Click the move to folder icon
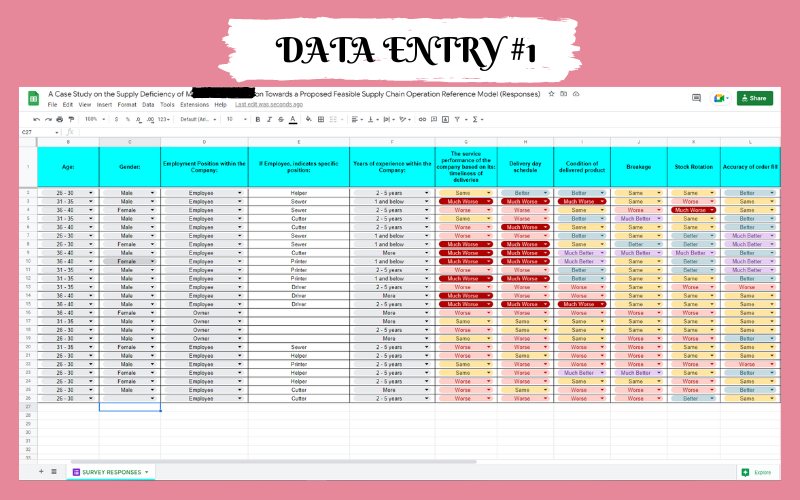 click(x=564, y=94)
